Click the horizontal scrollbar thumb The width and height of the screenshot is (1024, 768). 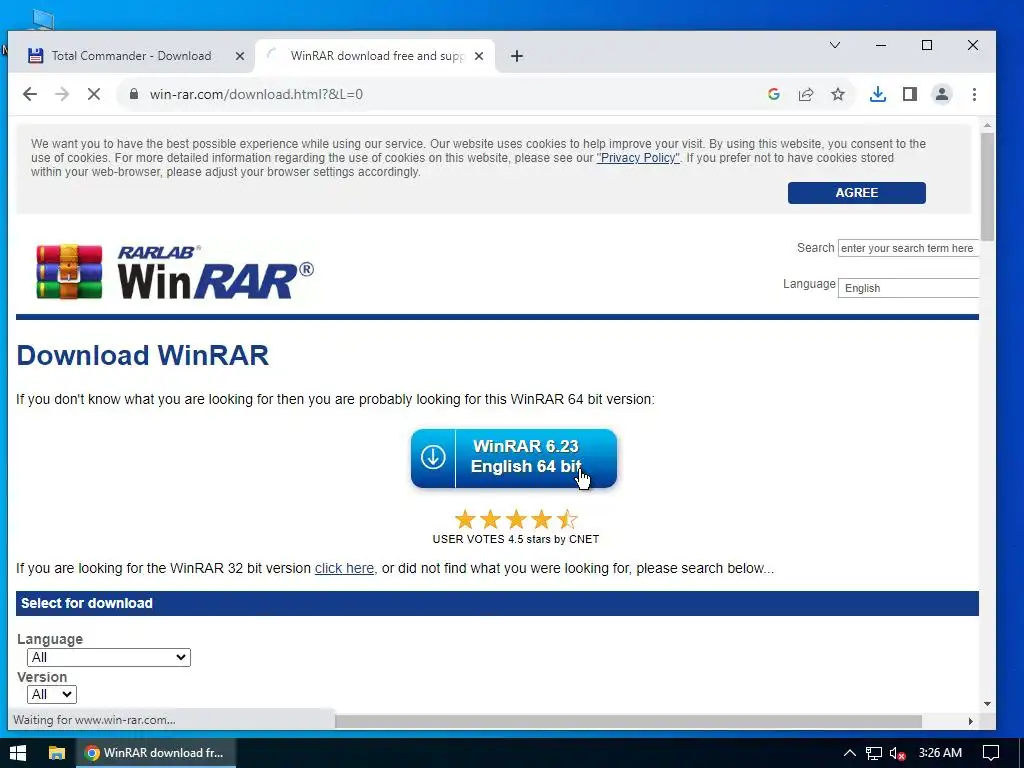(628, 721)
